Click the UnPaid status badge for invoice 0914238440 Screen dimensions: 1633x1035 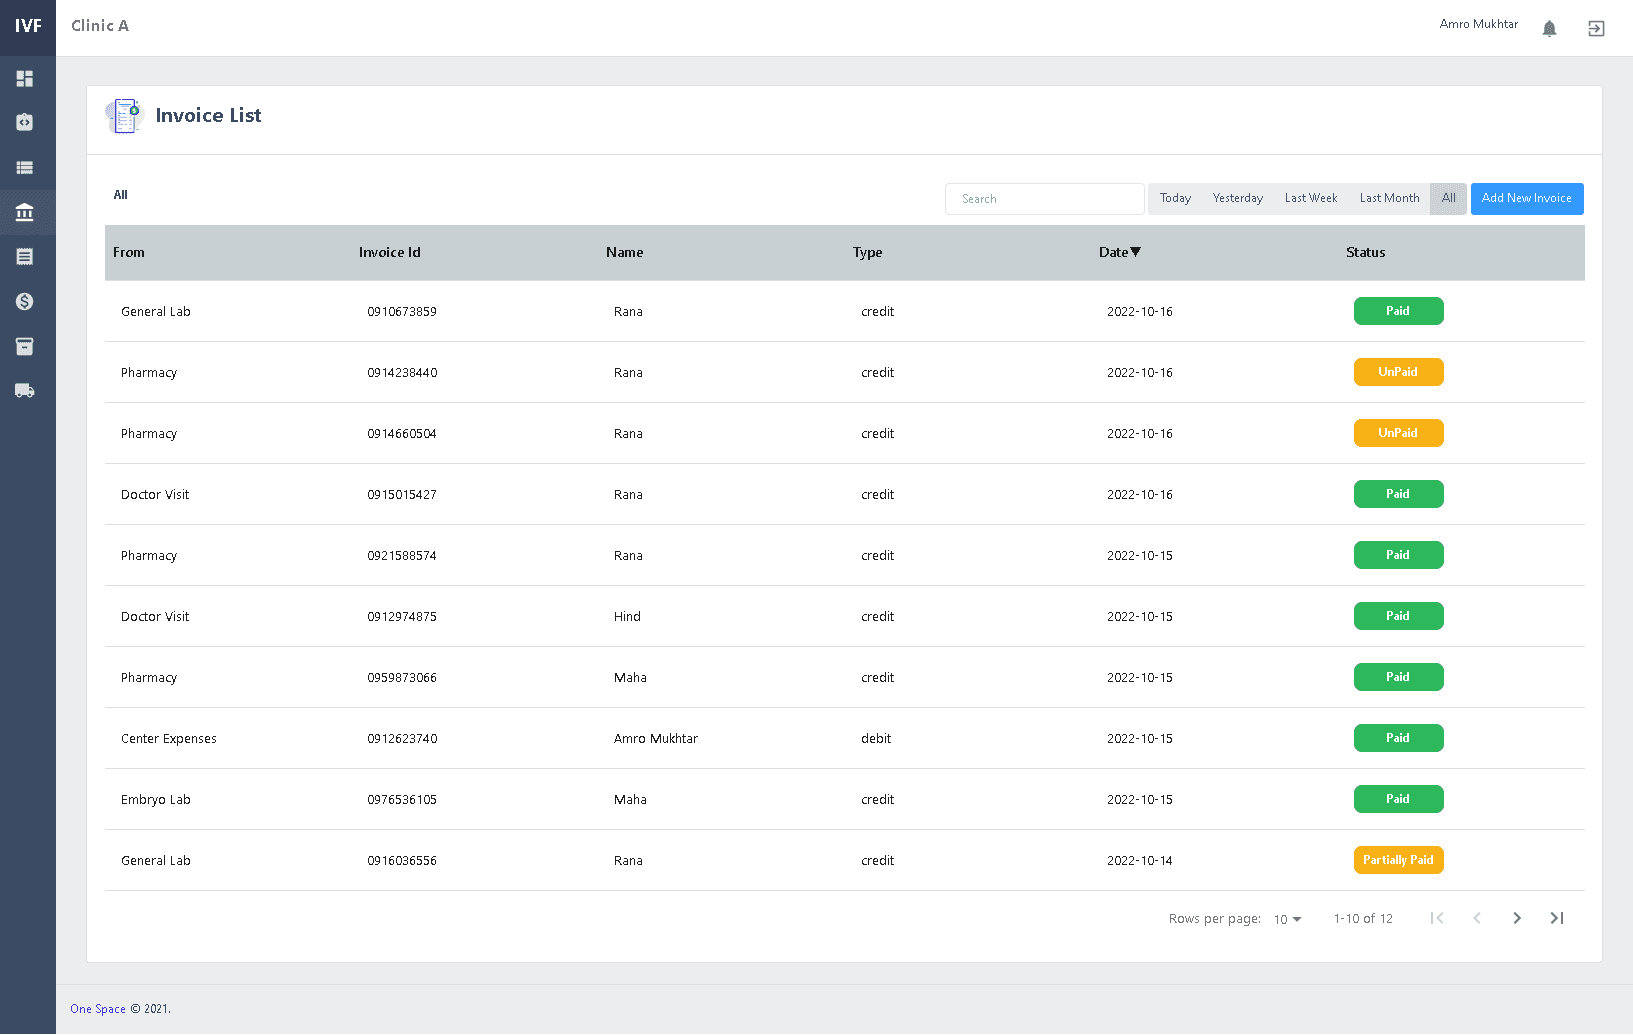click(1398, 371)
